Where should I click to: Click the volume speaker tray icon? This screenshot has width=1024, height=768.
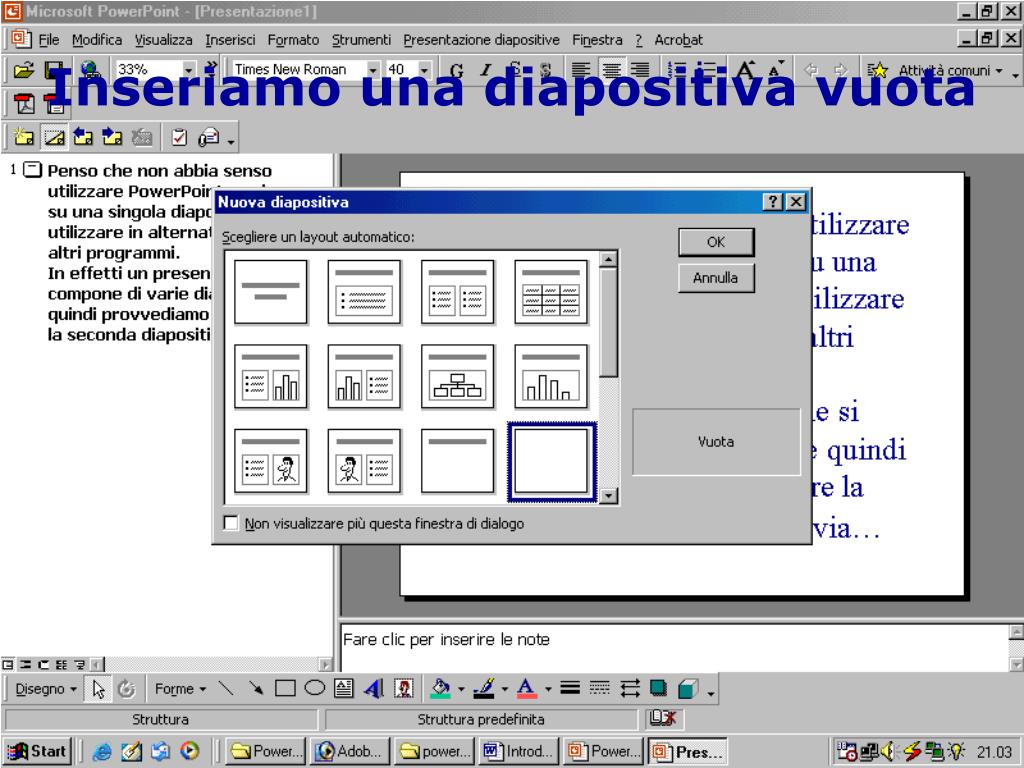tap(888, 752)
